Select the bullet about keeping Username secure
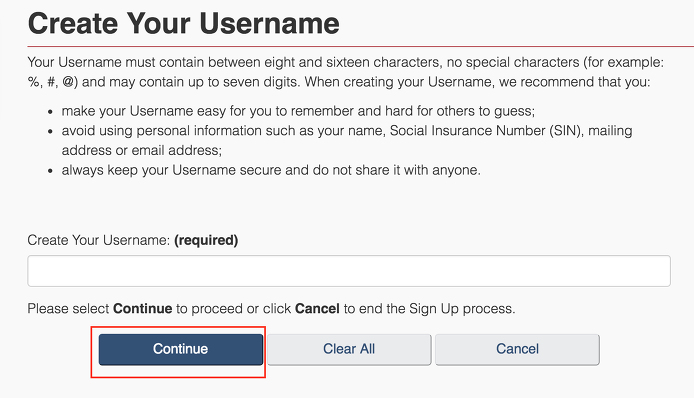 (271, 170)
